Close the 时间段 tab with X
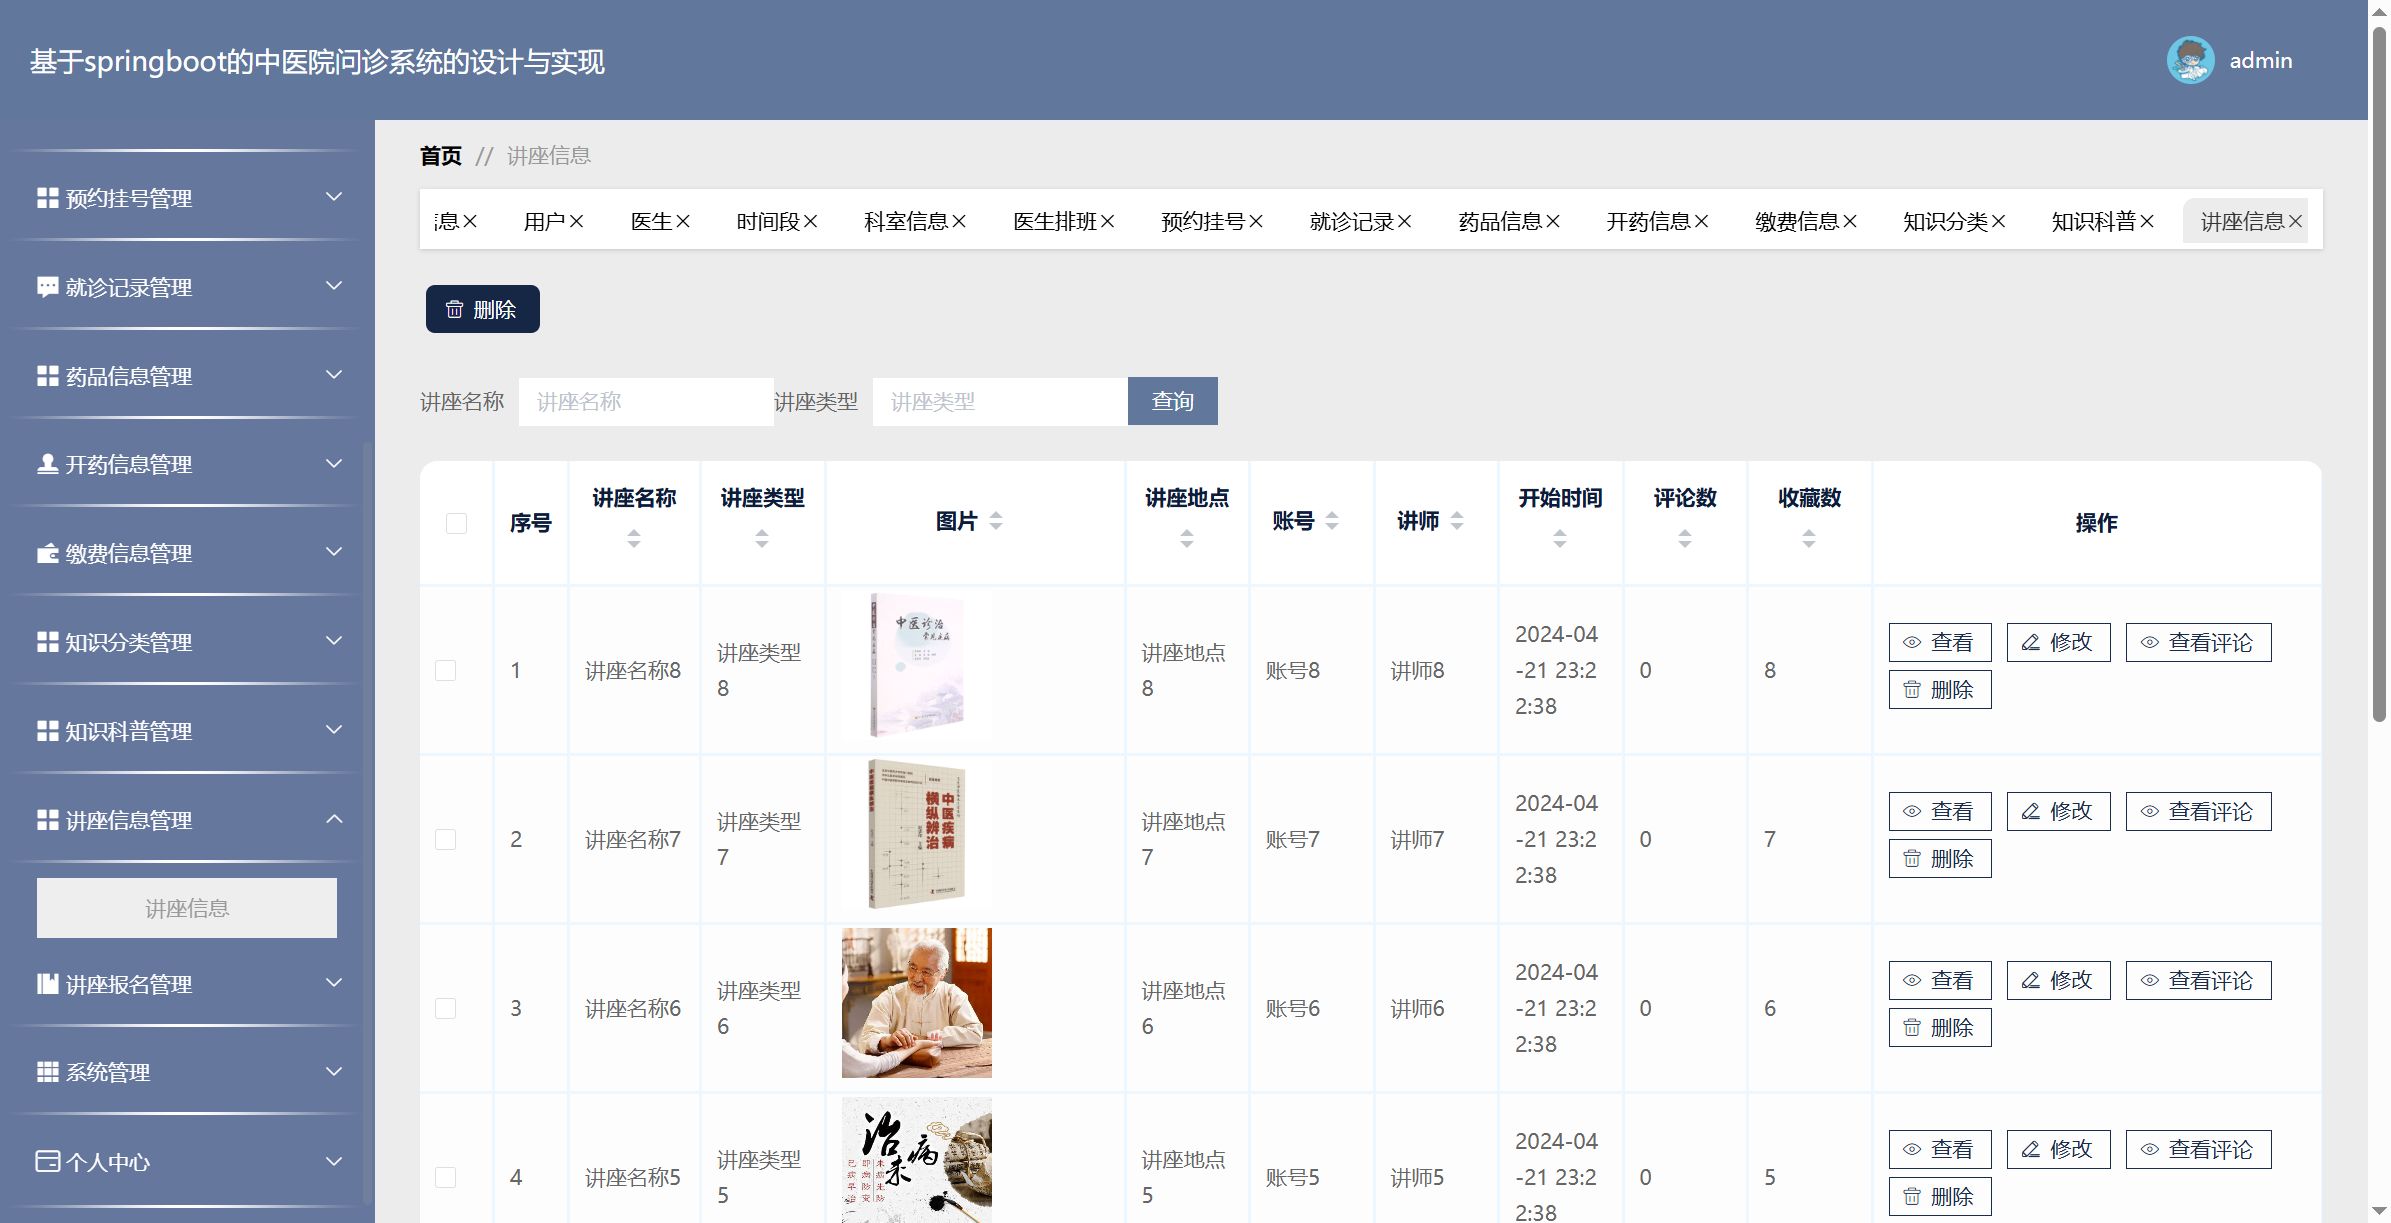The height and width of the screenshot is (1223, 2391). 811,221
